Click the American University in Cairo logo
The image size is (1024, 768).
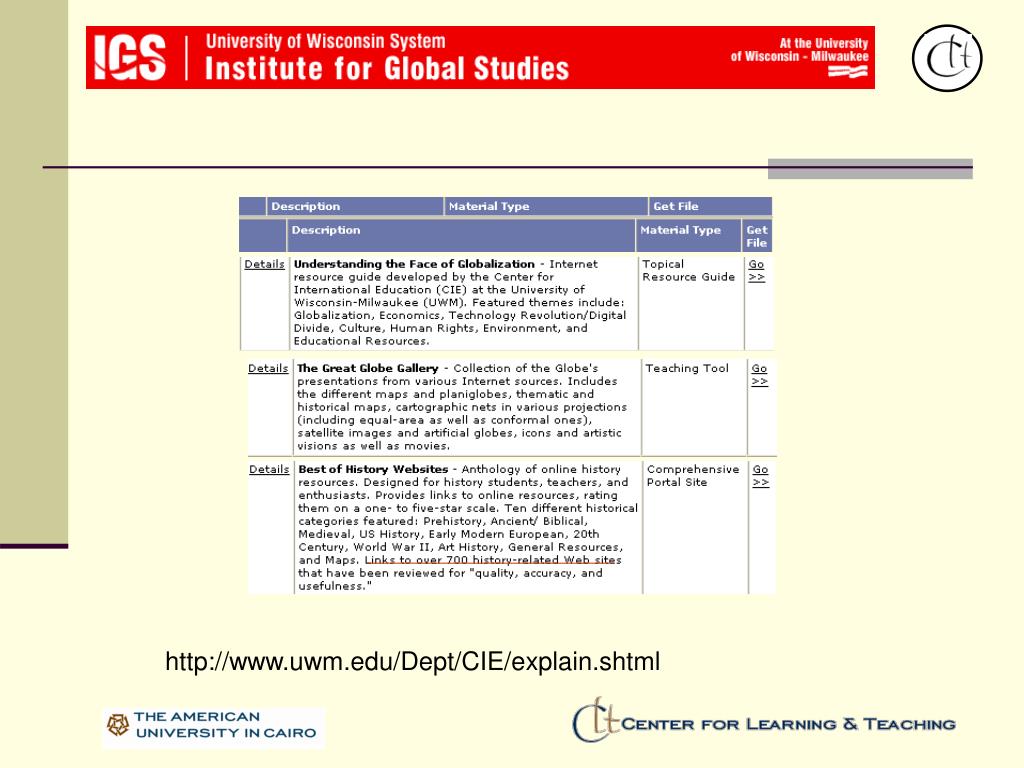213,726
